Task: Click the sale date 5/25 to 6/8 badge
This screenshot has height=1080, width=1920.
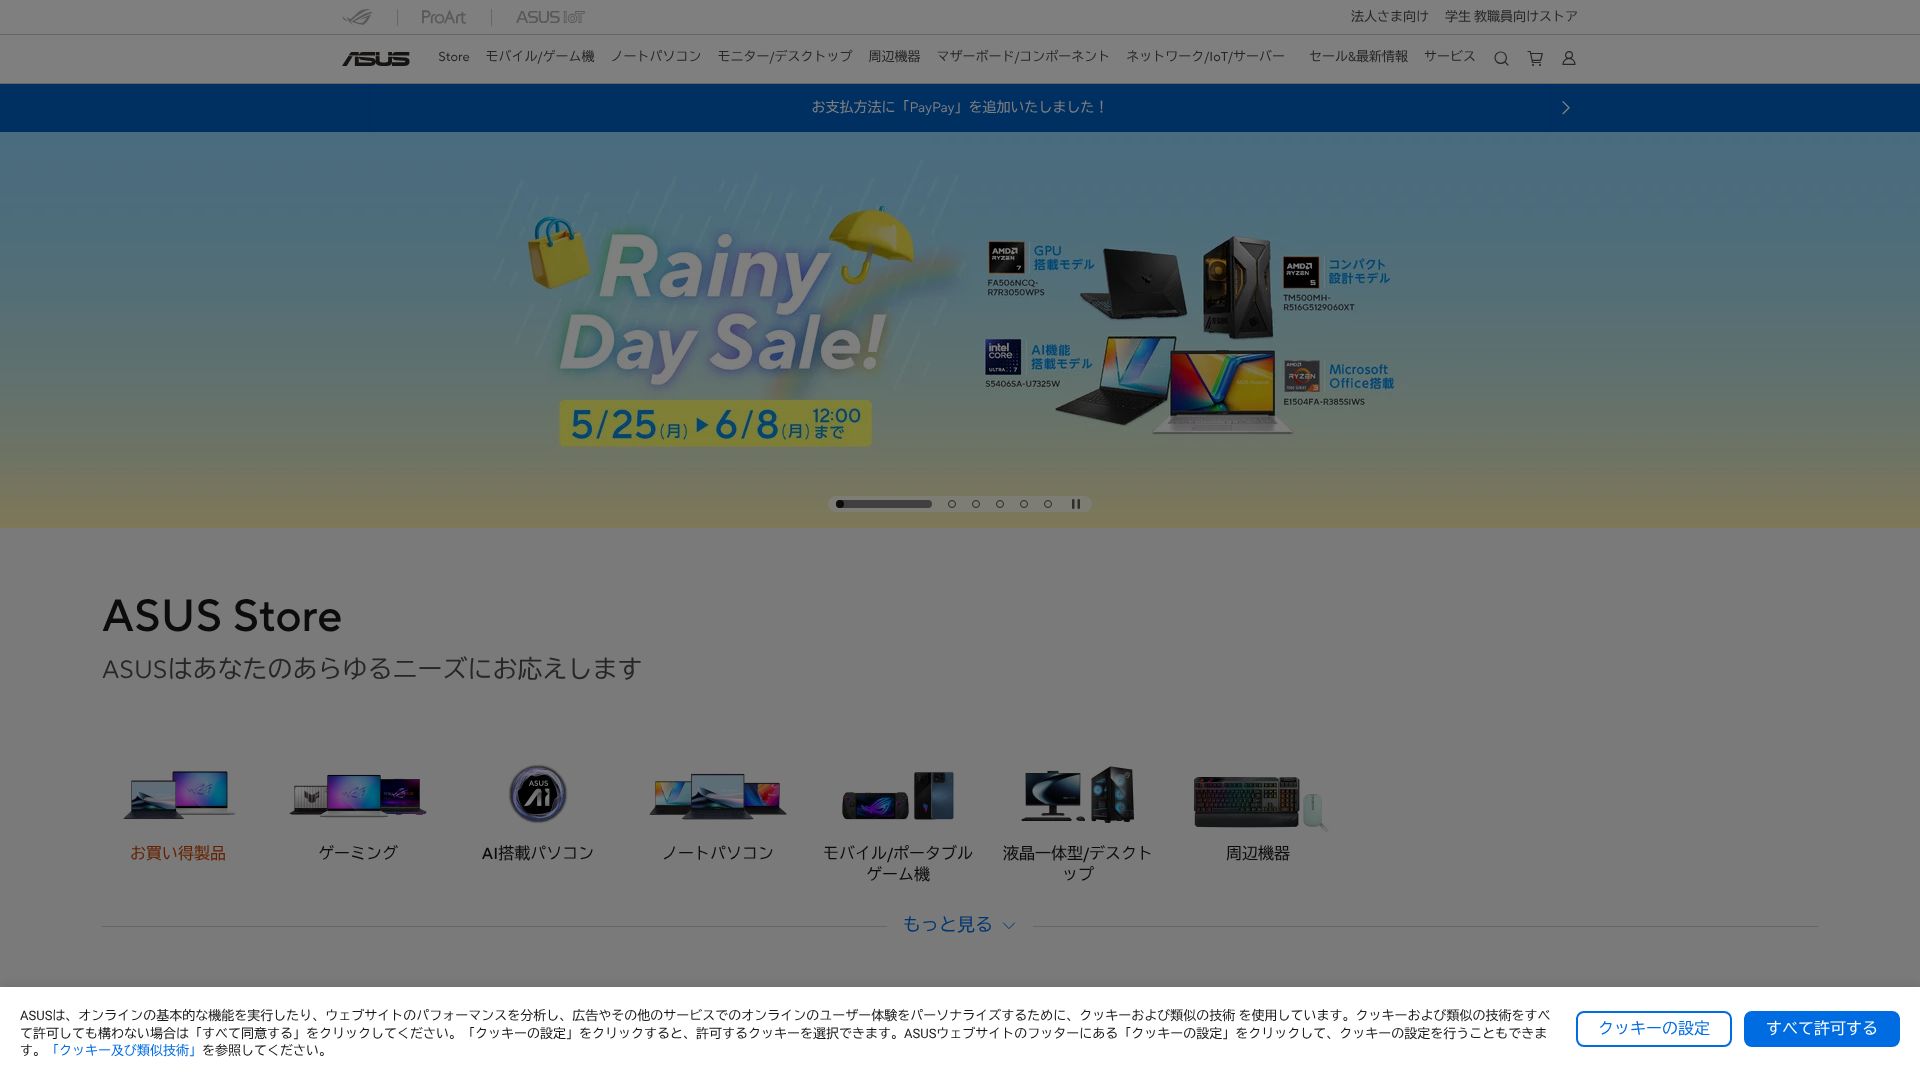Action: (x=715, y=424)
